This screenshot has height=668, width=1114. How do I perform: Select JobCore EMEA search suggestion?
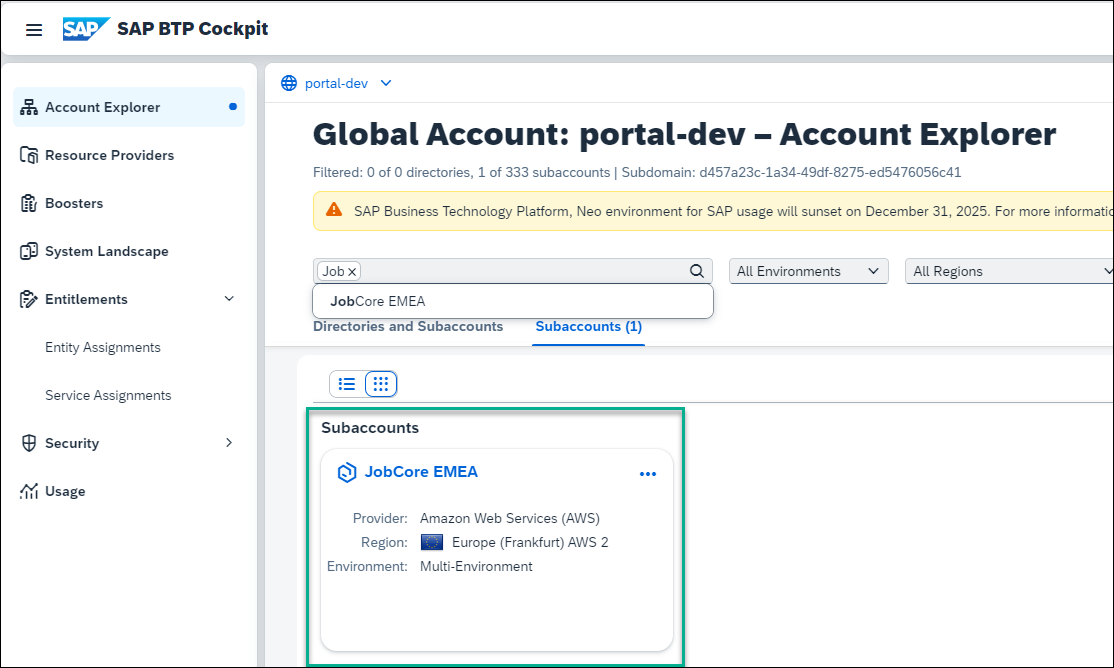(512, 301)
